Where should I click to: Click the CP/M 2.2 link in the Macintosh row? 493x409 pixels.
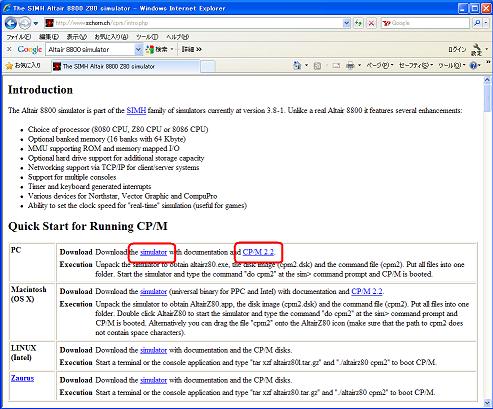[367, 292]
